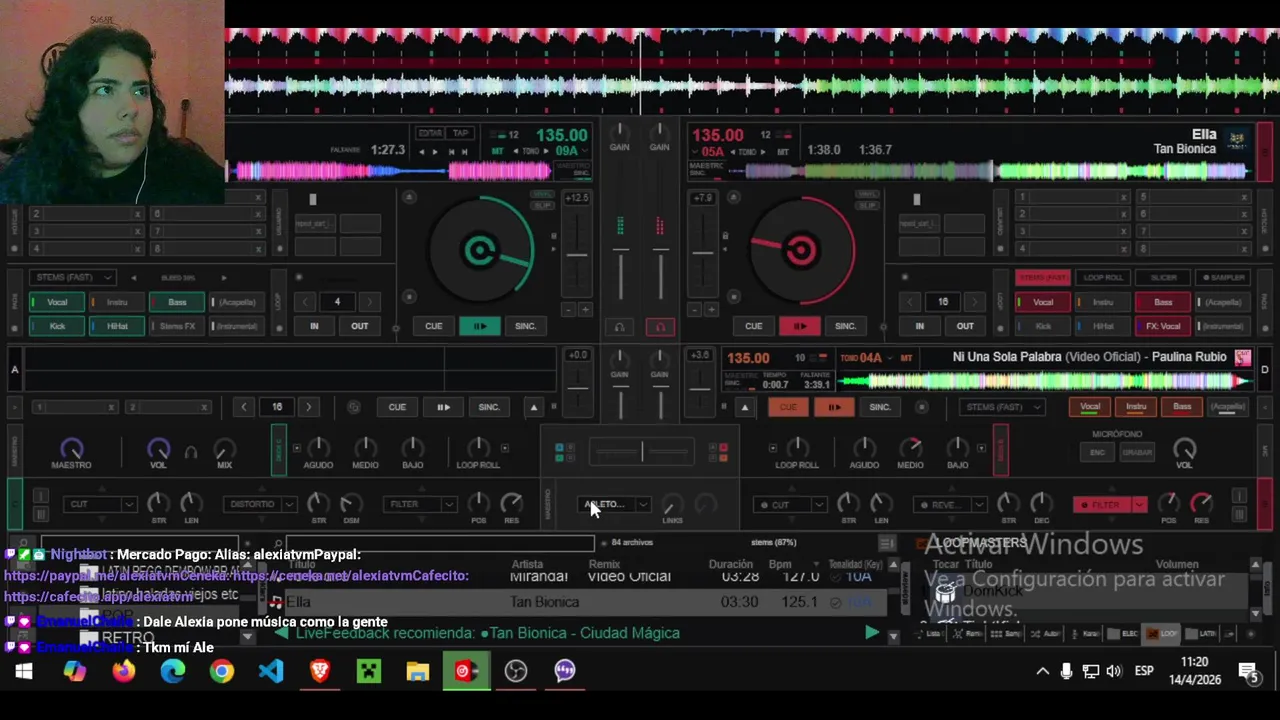Image resolution: width=1280 pixels, height=720 pixels.
Task: Click deck D MEDIO EQ knob
Action: click(x=910, y=447)
